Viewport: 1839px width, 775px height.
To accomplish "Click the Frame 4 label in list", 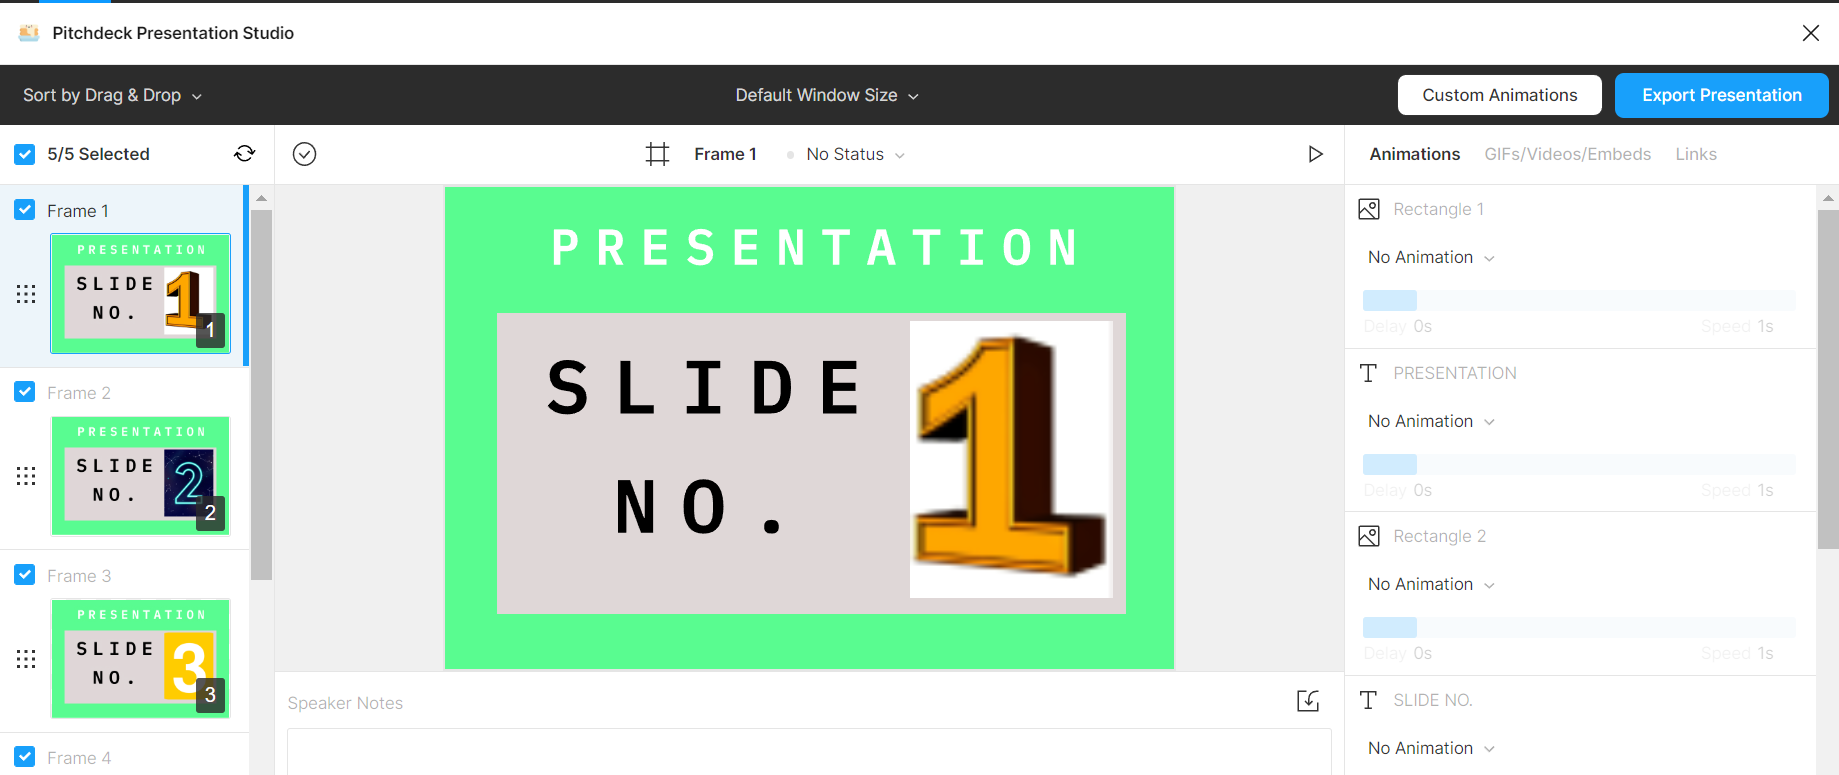I will point(79,758).
